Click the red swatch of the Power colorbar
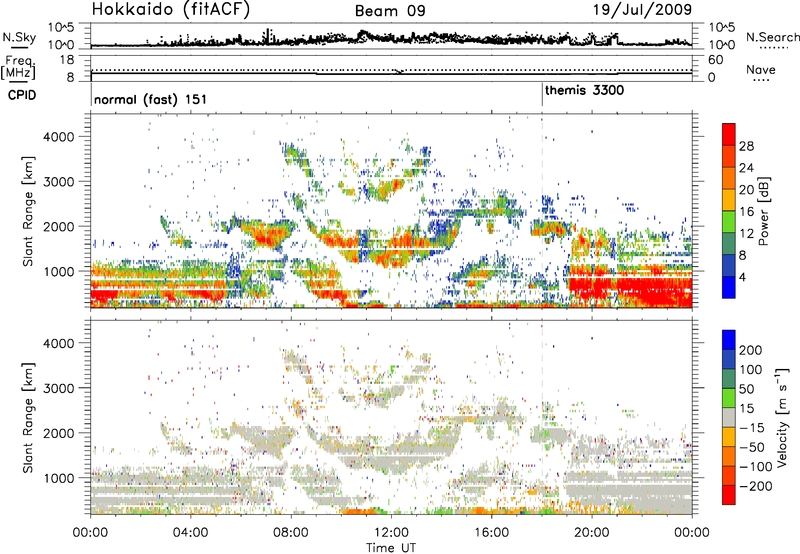This screenshot has height=554, width=800. (x=729, y=134)
